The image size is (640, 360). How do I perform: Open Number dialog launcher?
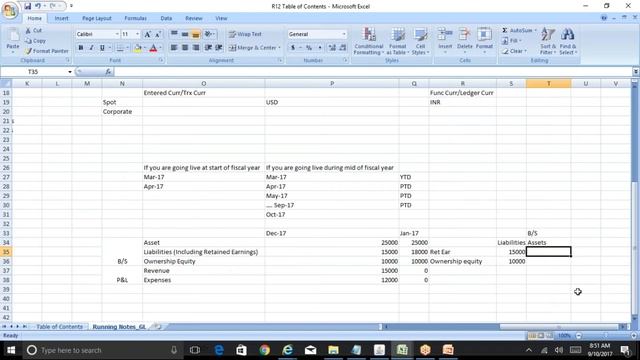(345, 60)
